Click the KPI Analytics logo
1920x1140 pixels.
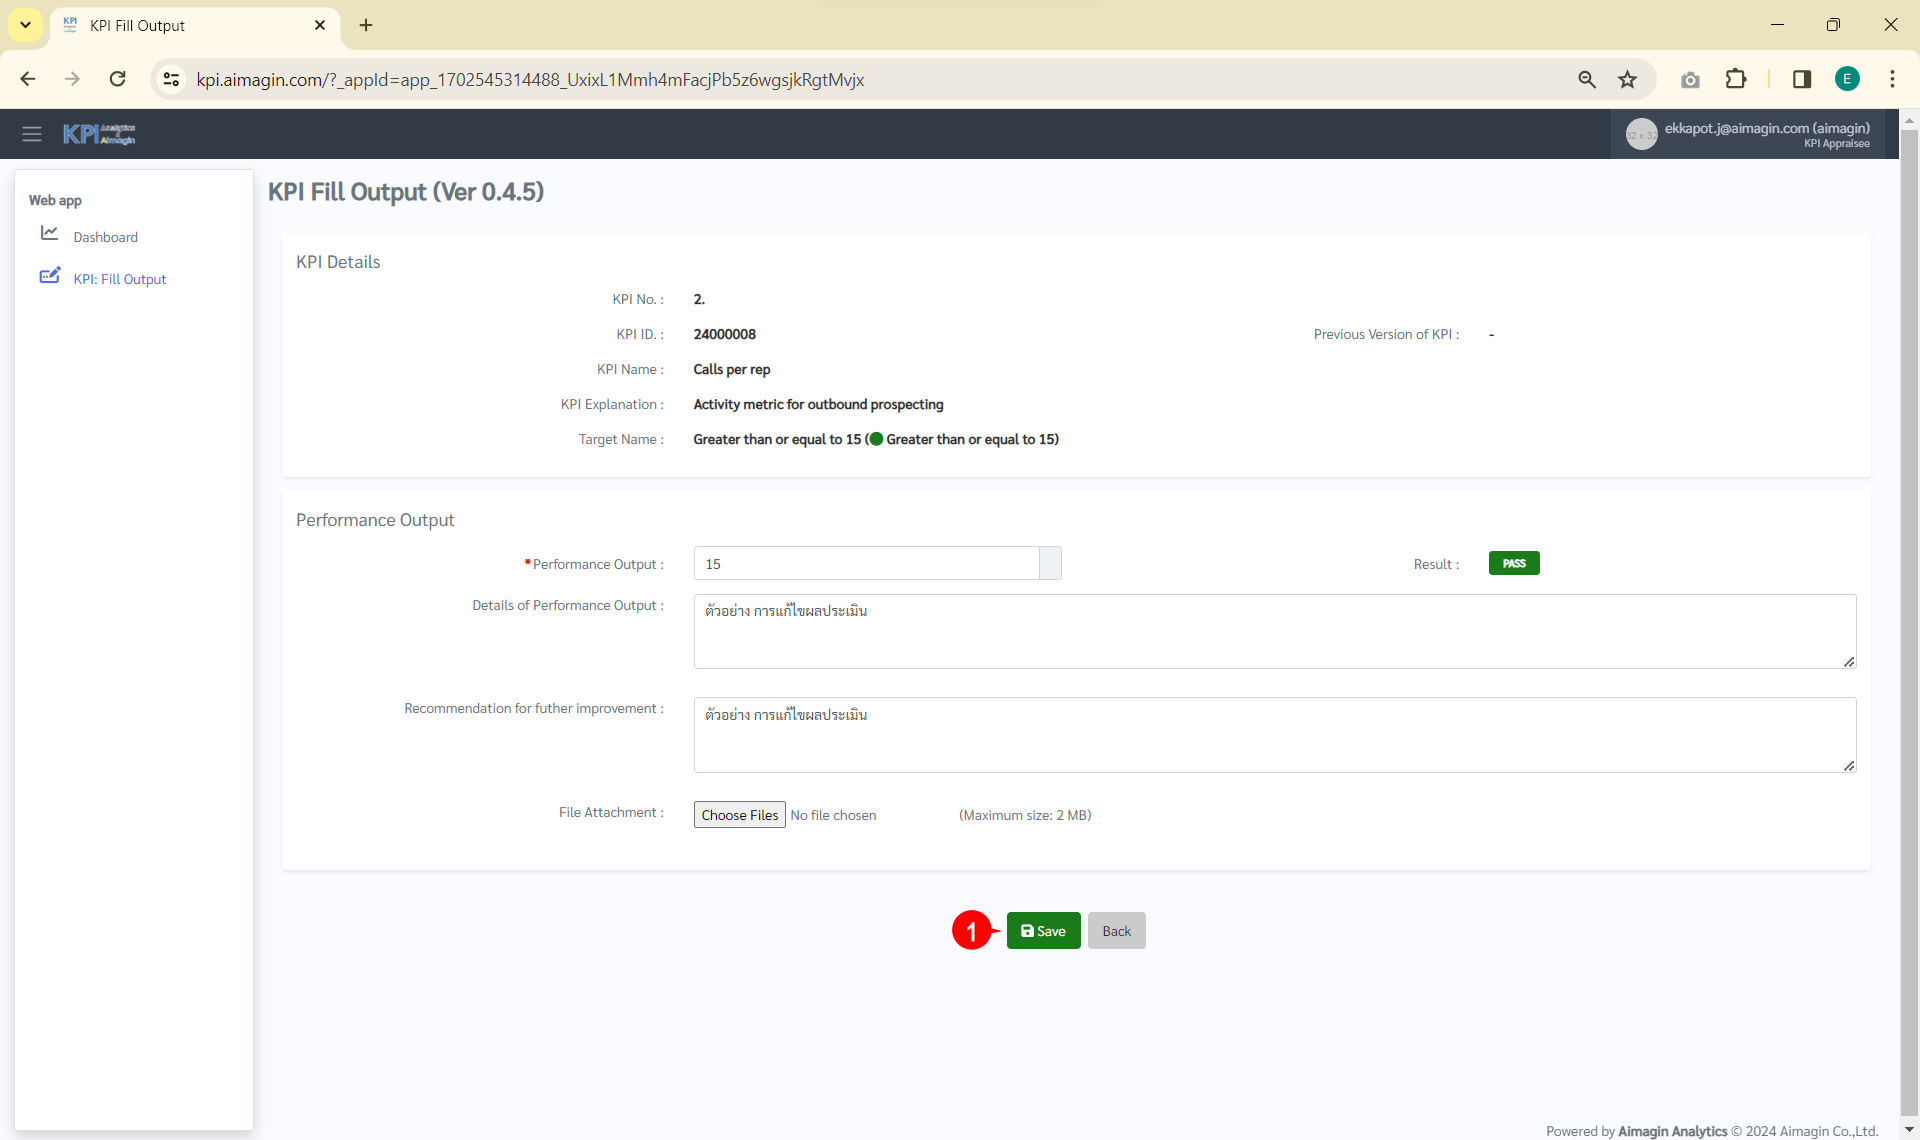(99, 134)
